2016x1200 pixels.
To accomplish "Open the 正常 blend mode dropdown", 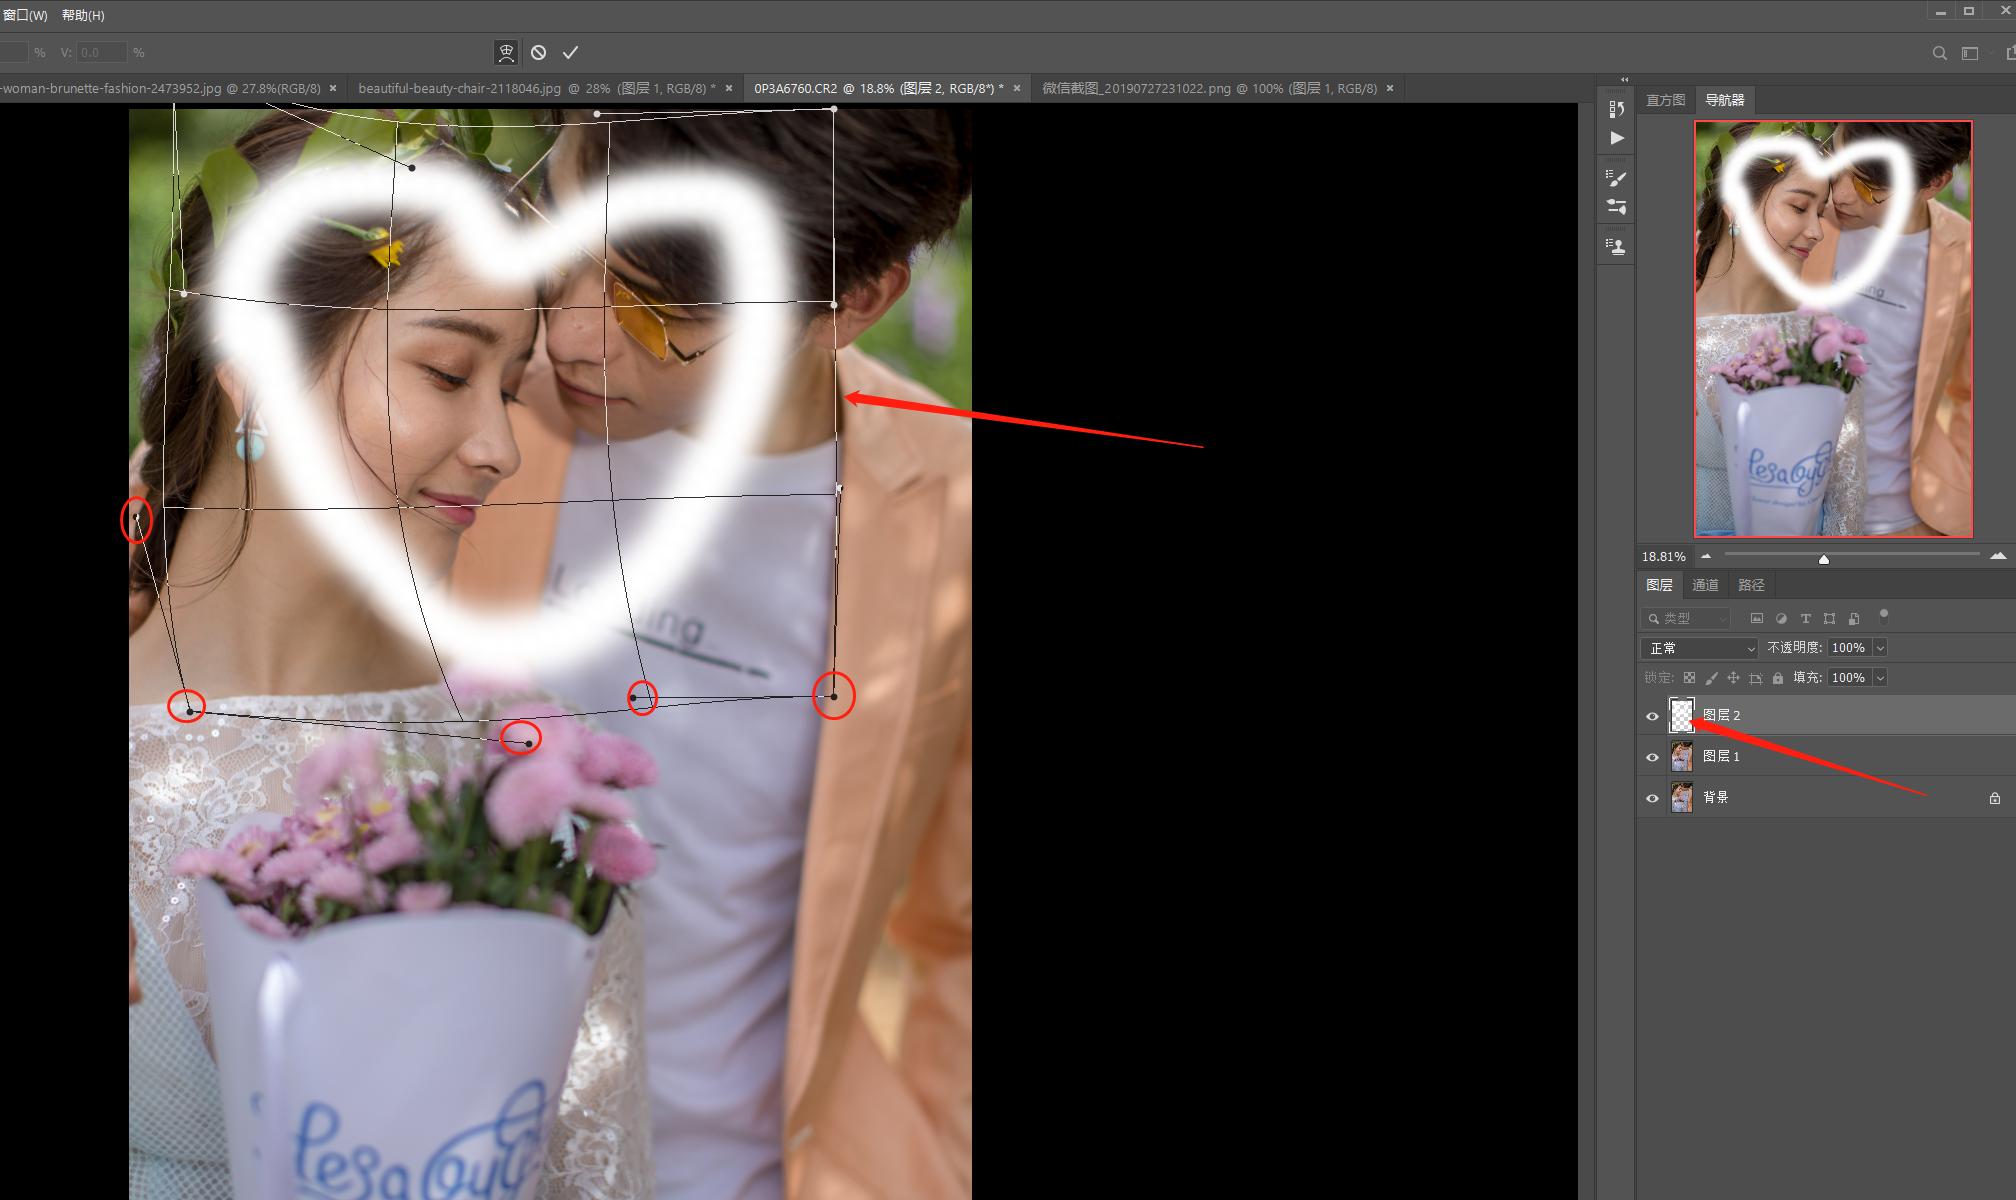I will pyautogui.click(x=1699, y=648).
